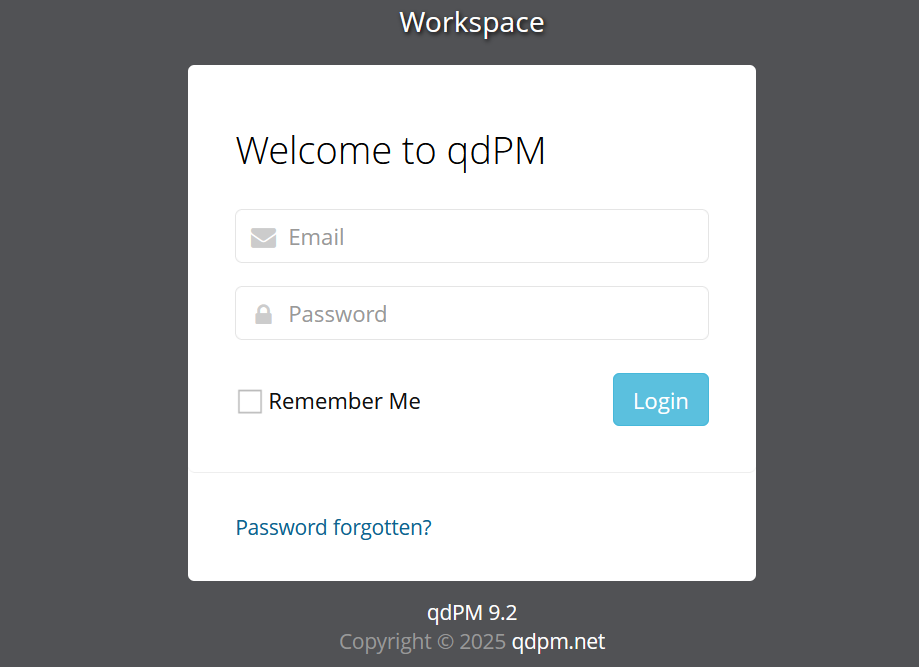
Task: Click the right end of Password field
Action: [x=690, y=314]
